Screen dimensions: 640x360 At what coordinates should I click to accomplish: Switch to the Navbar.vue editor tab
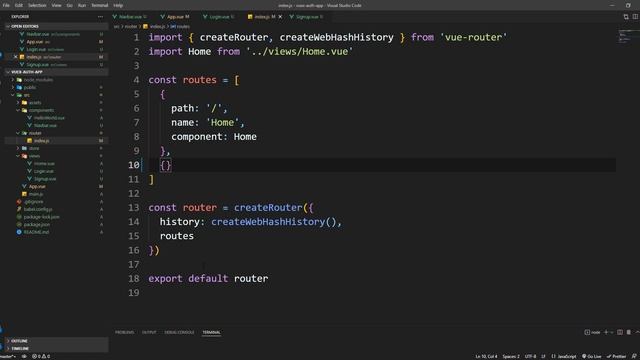(x=130, y=17)
